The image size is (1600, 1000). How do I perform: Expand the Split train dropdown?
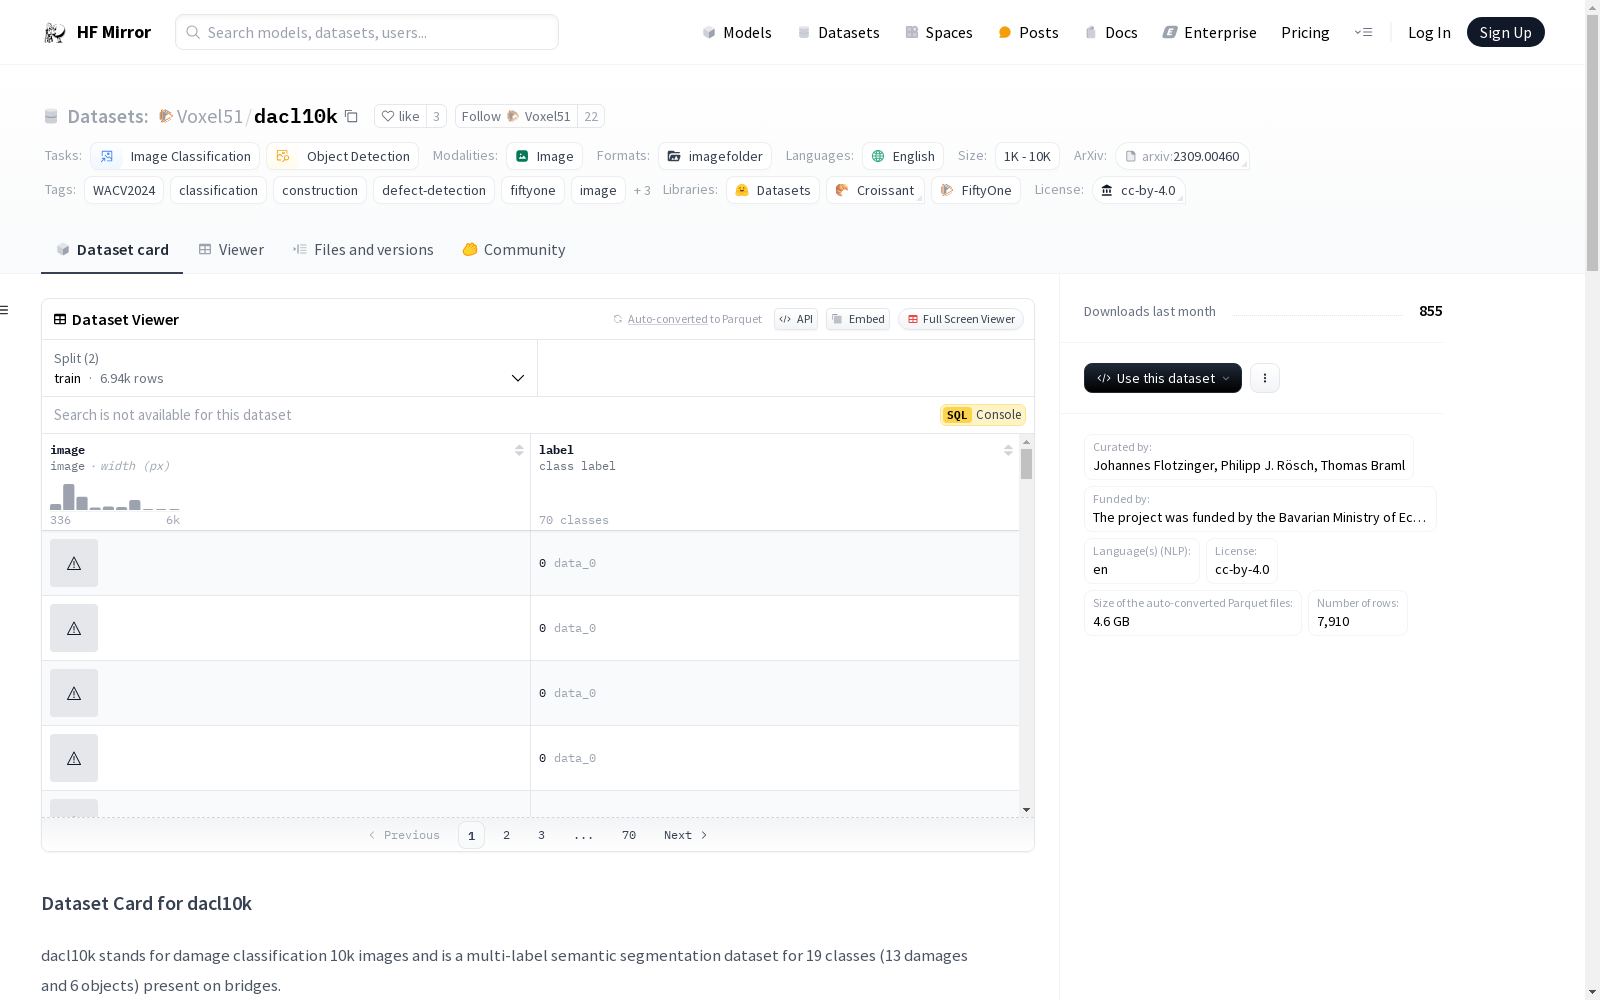point(289,368)
